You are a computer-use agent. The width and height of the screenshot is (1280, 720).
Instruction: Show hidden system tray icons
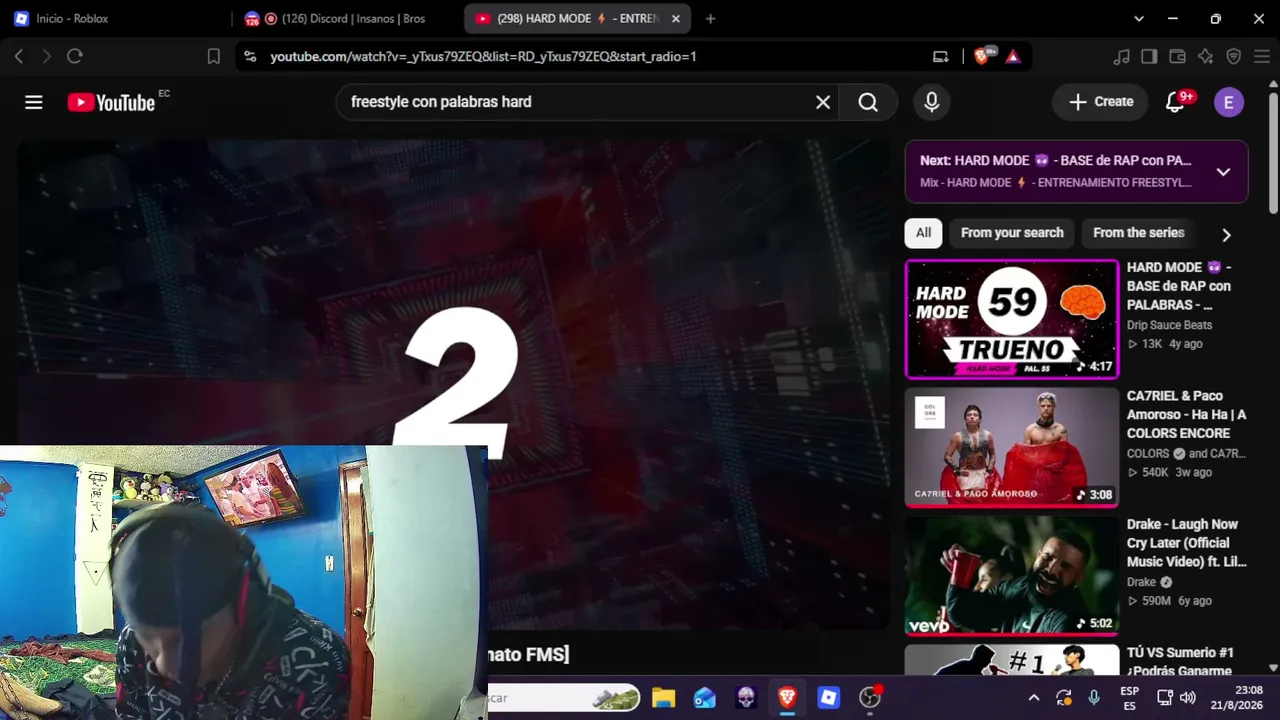tap(1033, 698)
